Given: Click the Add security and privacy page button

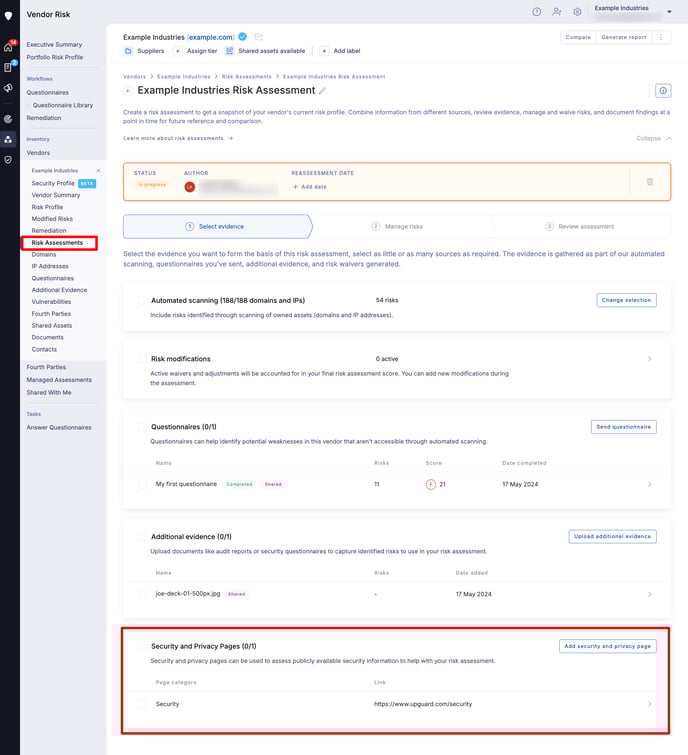Looking at the screenshot, I should 608,646.
